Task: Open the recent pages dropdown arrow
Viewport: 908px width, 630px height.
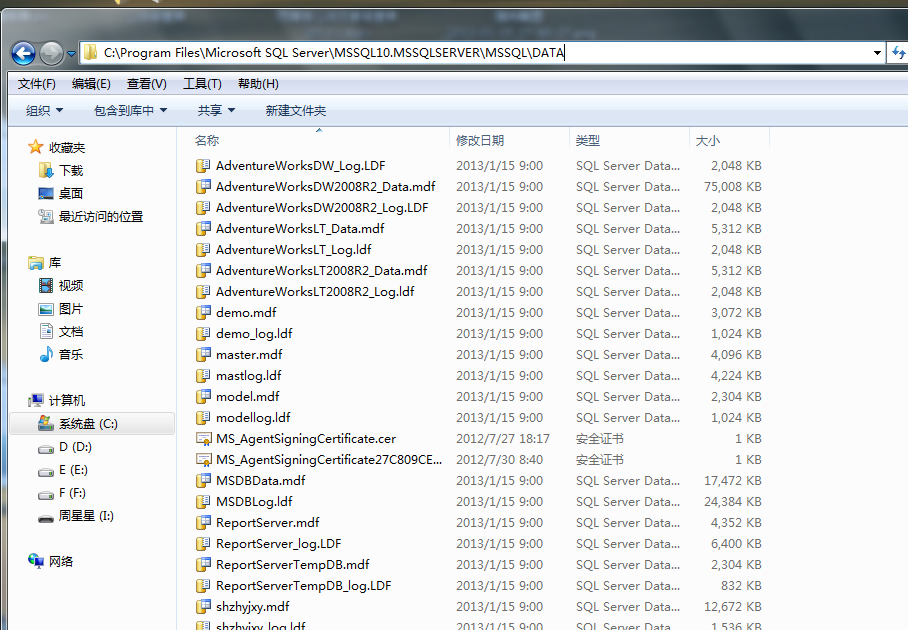Action: pyautogui.click(x=71, y=54)
